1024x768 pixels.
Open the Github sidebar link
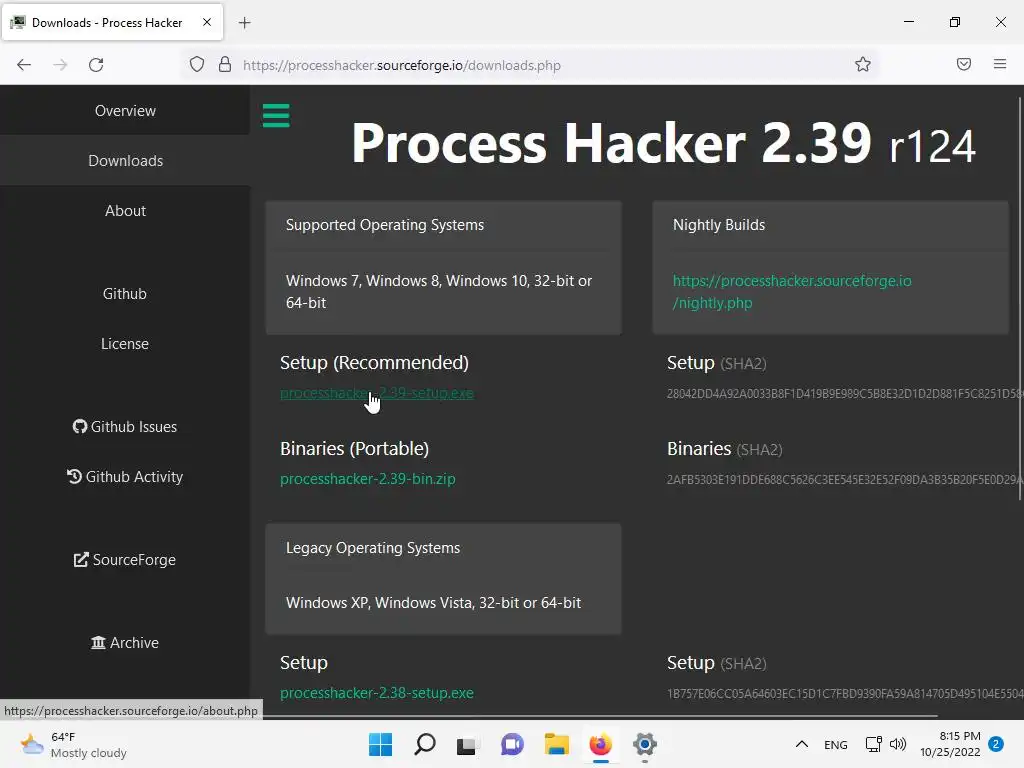125,293
